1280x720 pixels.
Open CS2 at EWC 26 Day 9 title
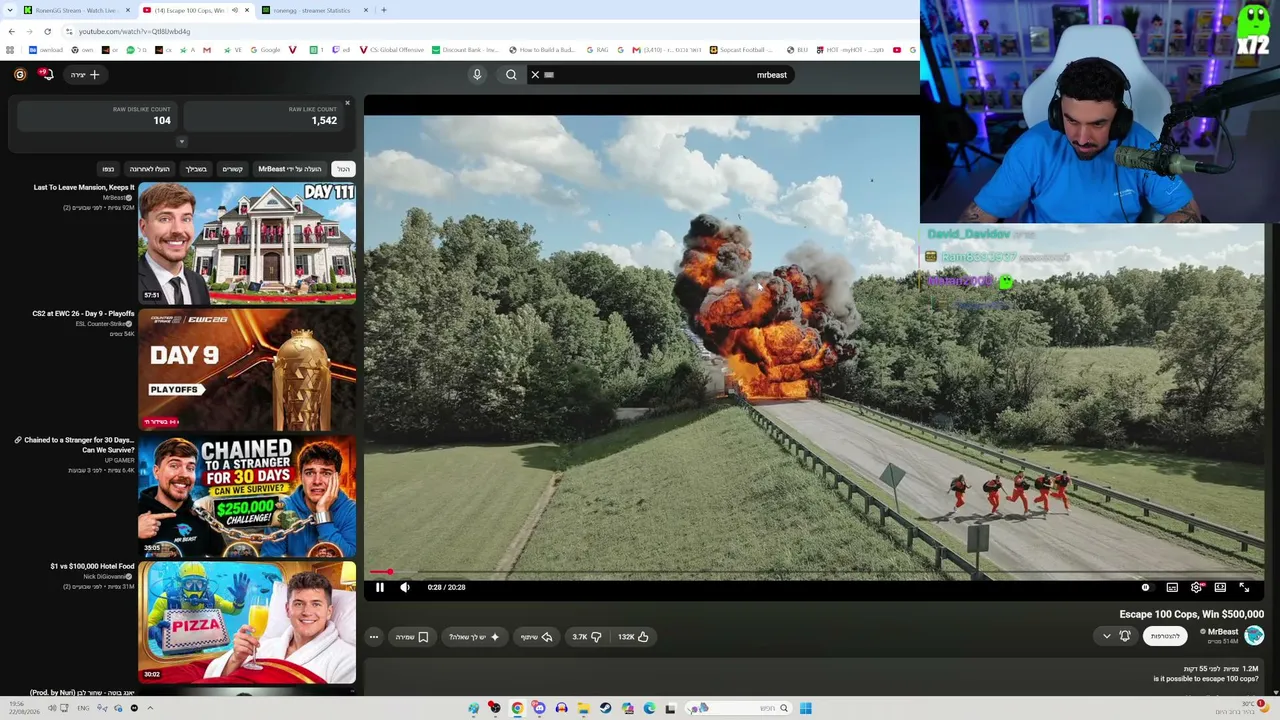point(83,314)
